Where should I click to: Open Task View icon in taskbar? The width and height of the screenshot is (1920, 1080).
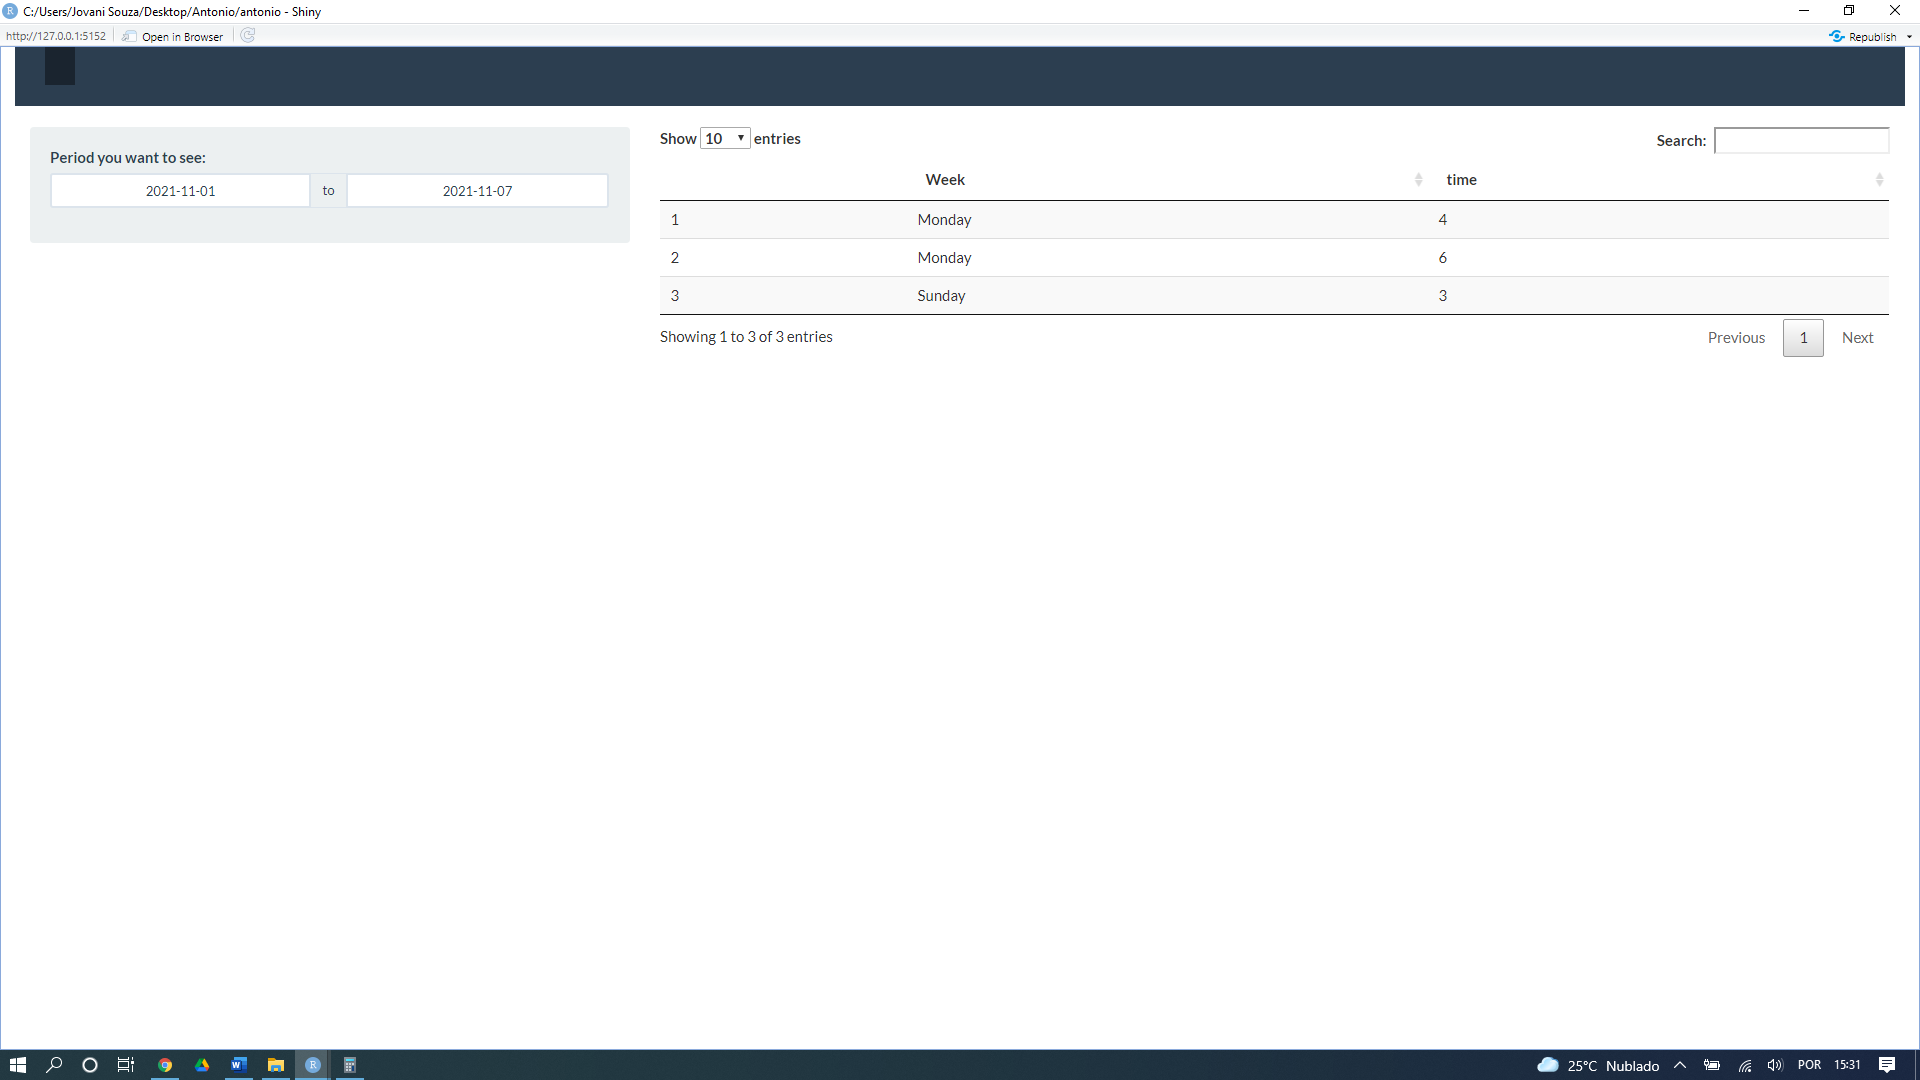pyautogui.click(x=126, y=1065)
